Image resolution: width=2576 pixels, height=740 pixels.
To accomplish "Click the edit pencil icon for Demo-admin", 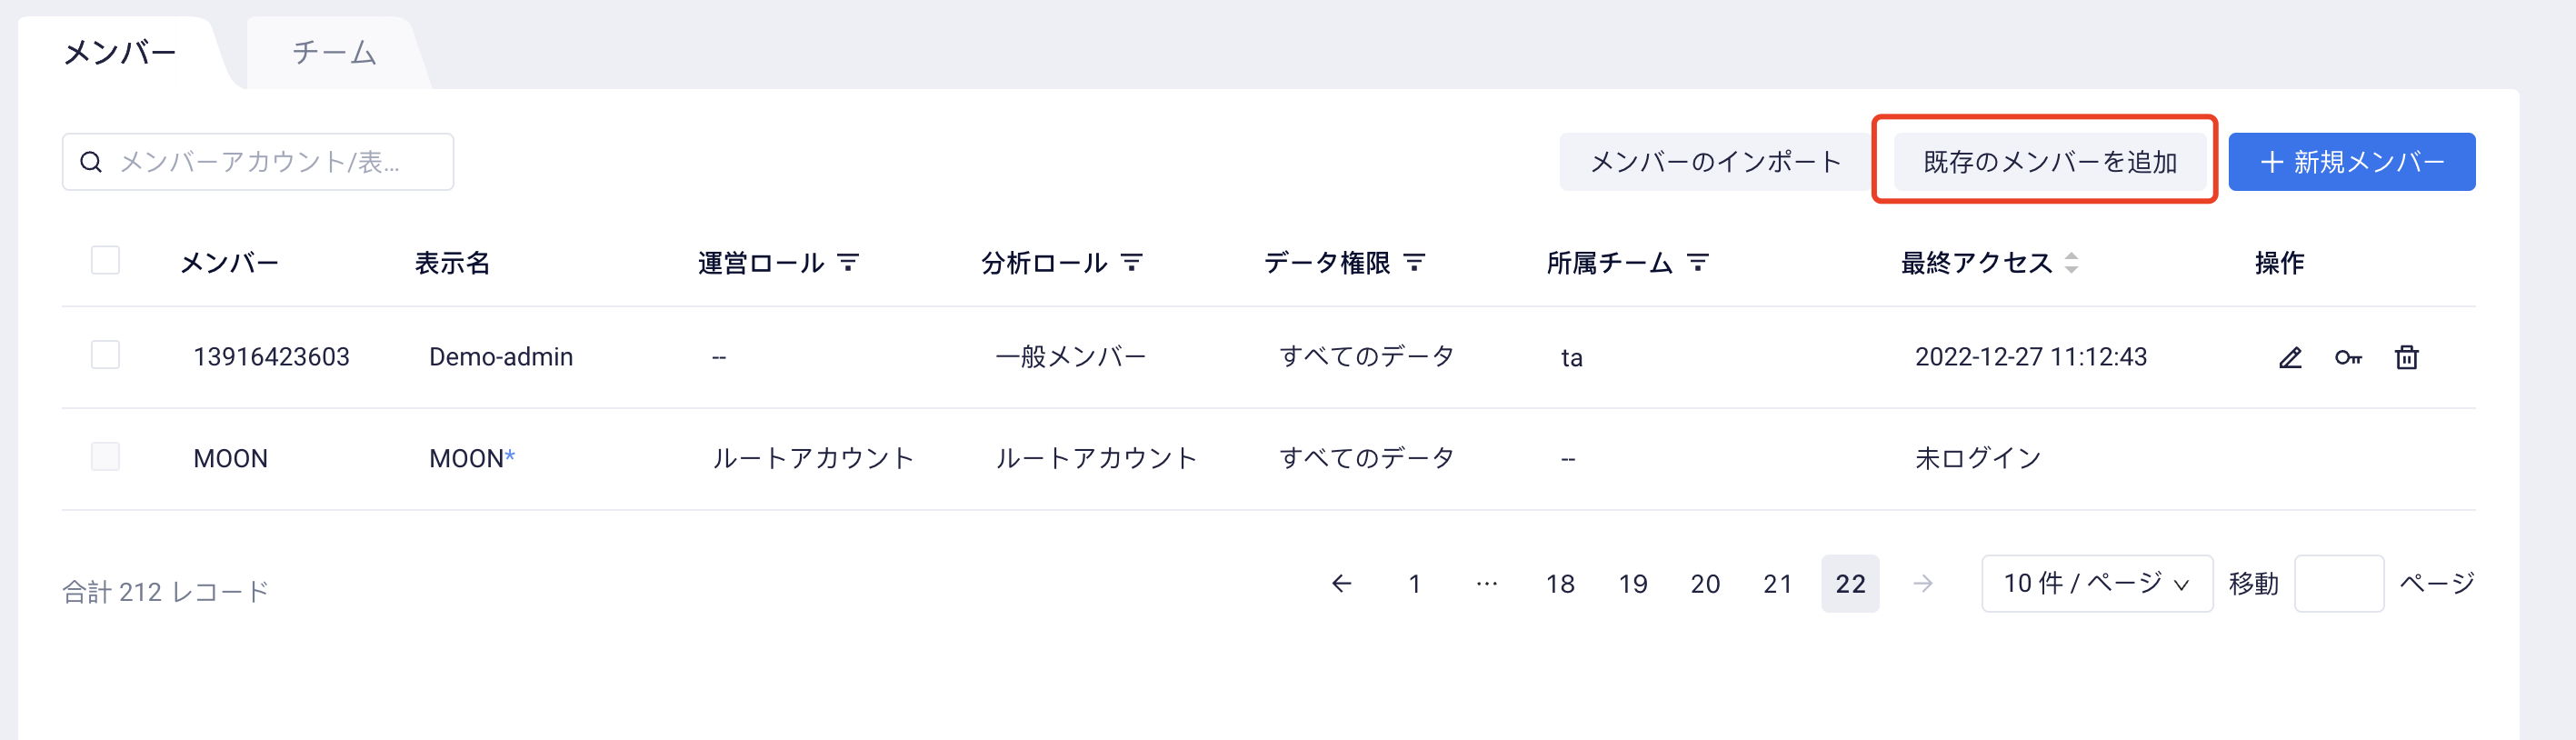I will [2290, 357].
